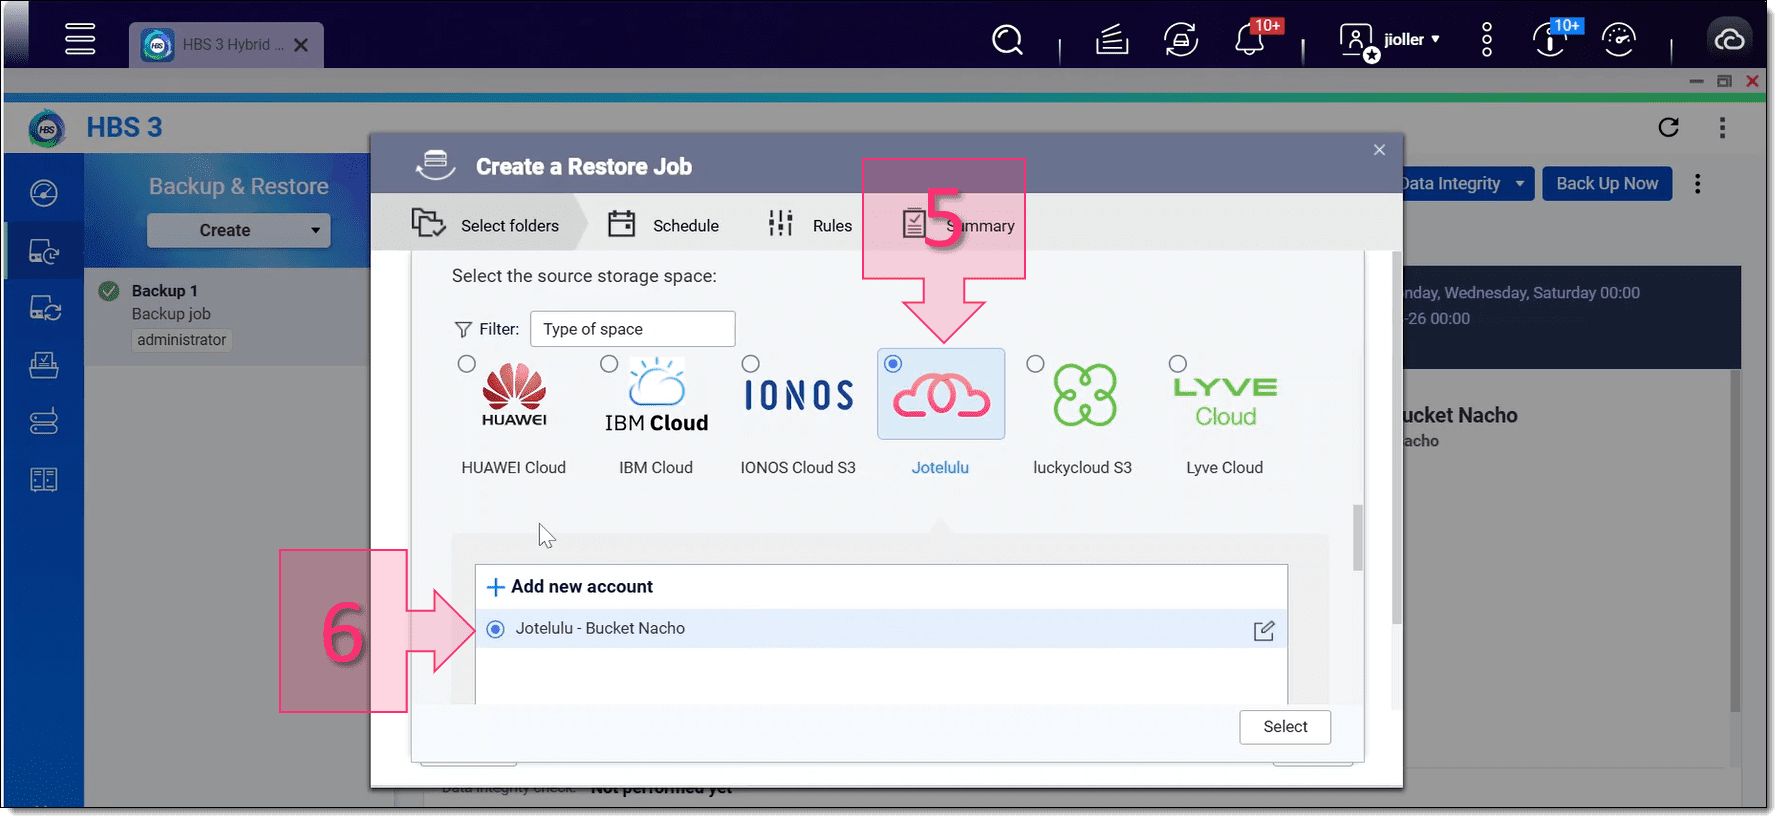
Task: Go to the Rules step
Action: click(810, 224)
